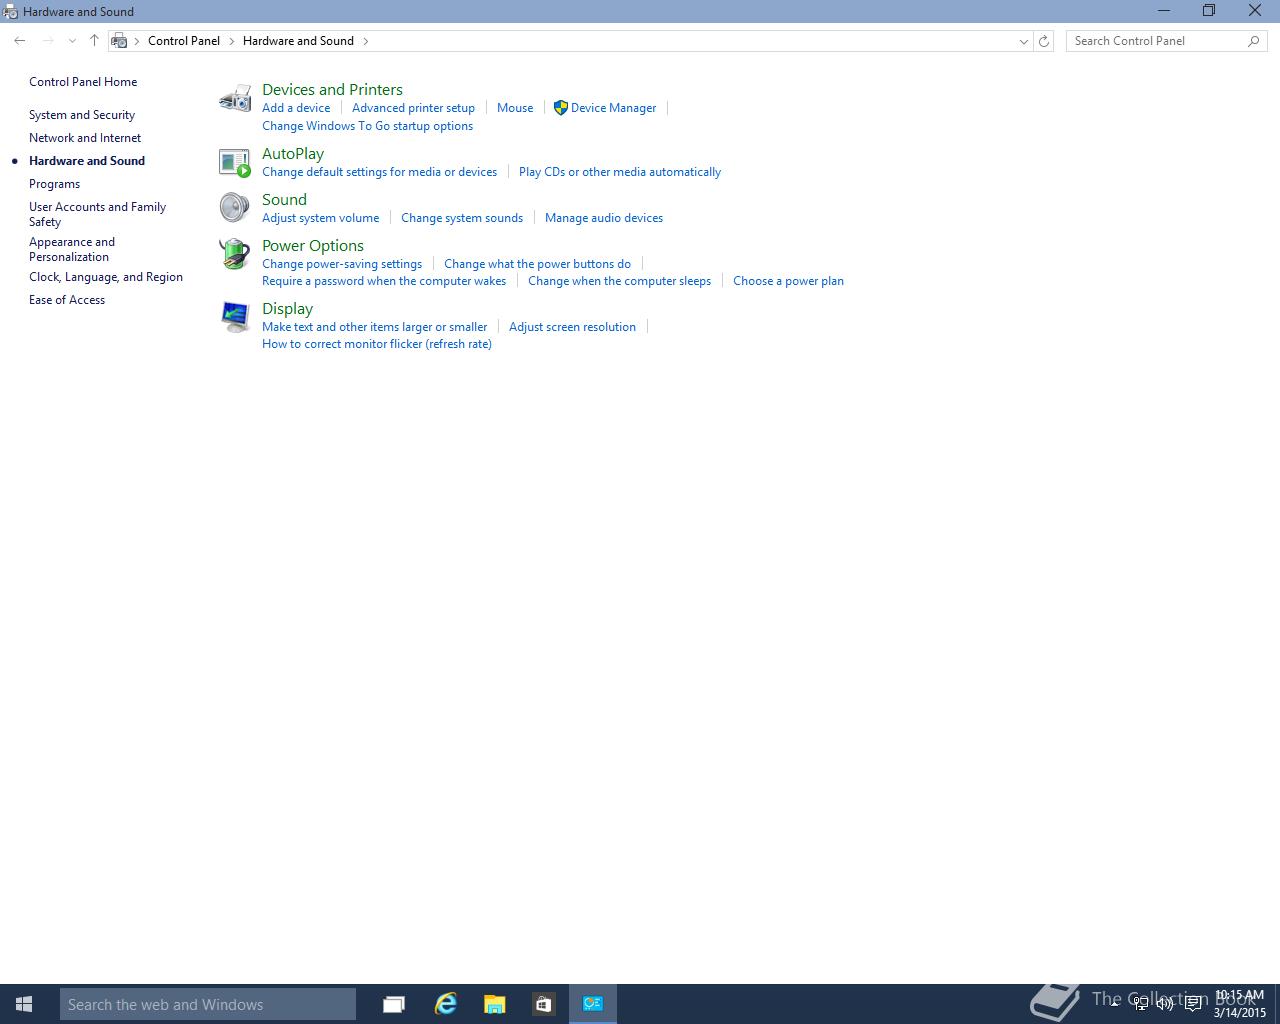This screenshot has width=1280, height=1024.
Task: Click Adjust screen resolution
Action: click(x=572, y=327)
